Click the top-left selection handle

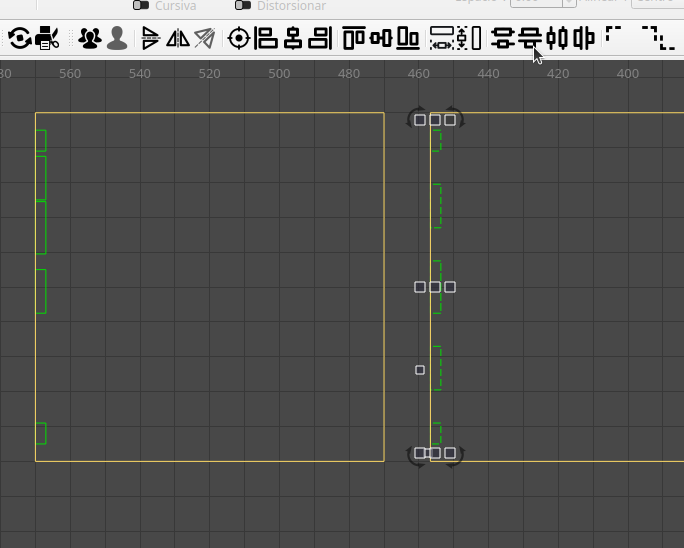click(420, 120)
